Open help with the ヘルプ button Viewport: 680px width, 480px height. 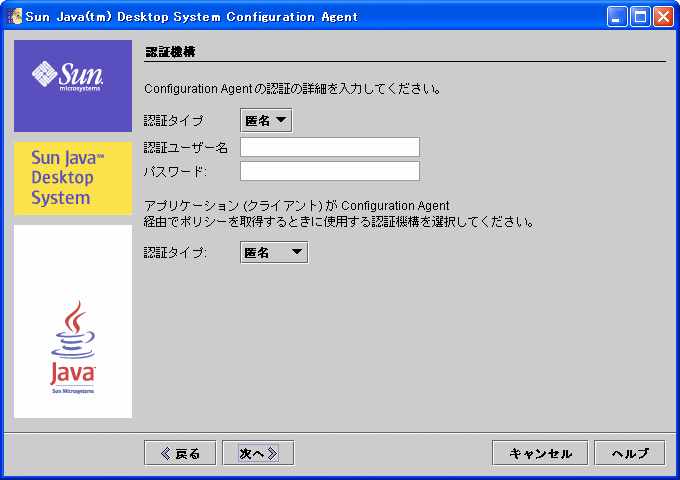pyautogui.click(x=630, y=453)
